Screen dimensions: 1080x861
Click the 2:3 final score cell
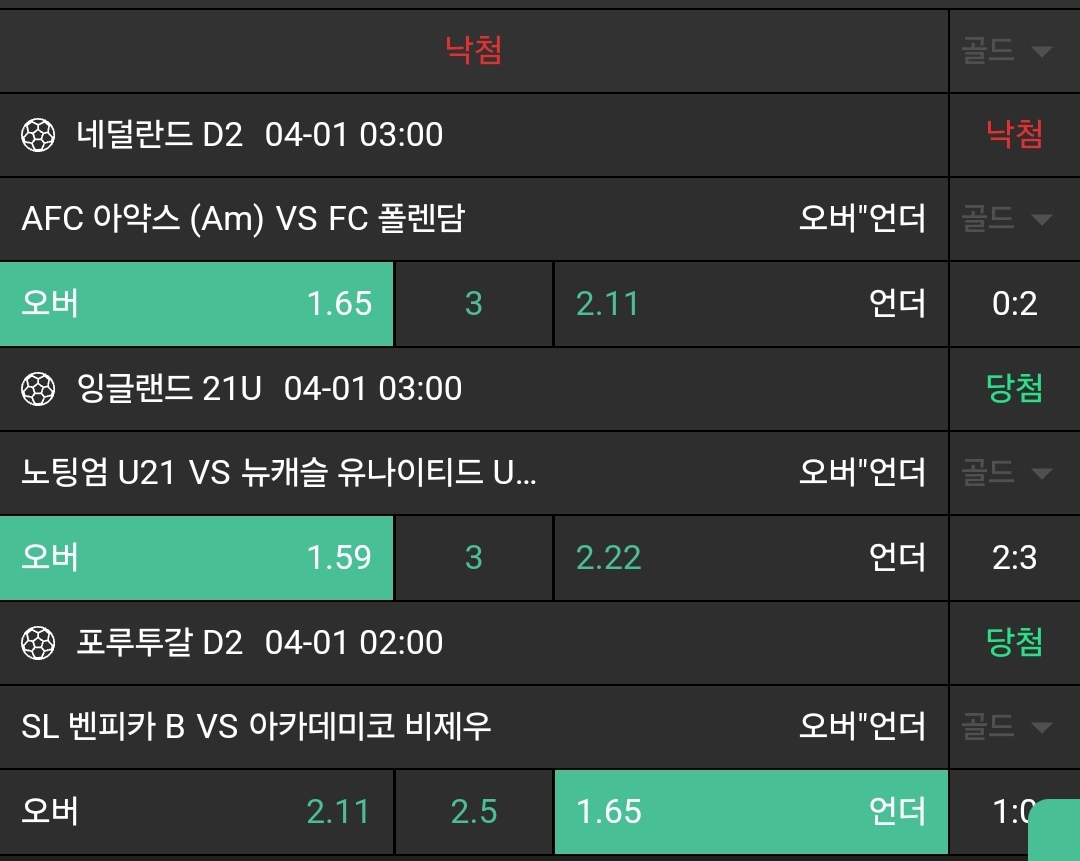click(1014, 557)
